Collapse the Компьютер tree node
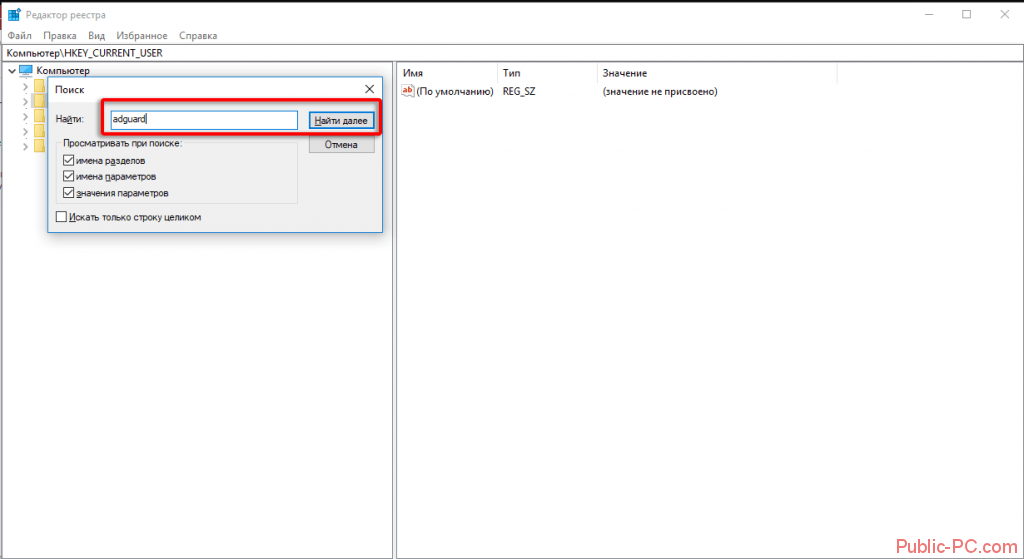 (x=10, y=71)
